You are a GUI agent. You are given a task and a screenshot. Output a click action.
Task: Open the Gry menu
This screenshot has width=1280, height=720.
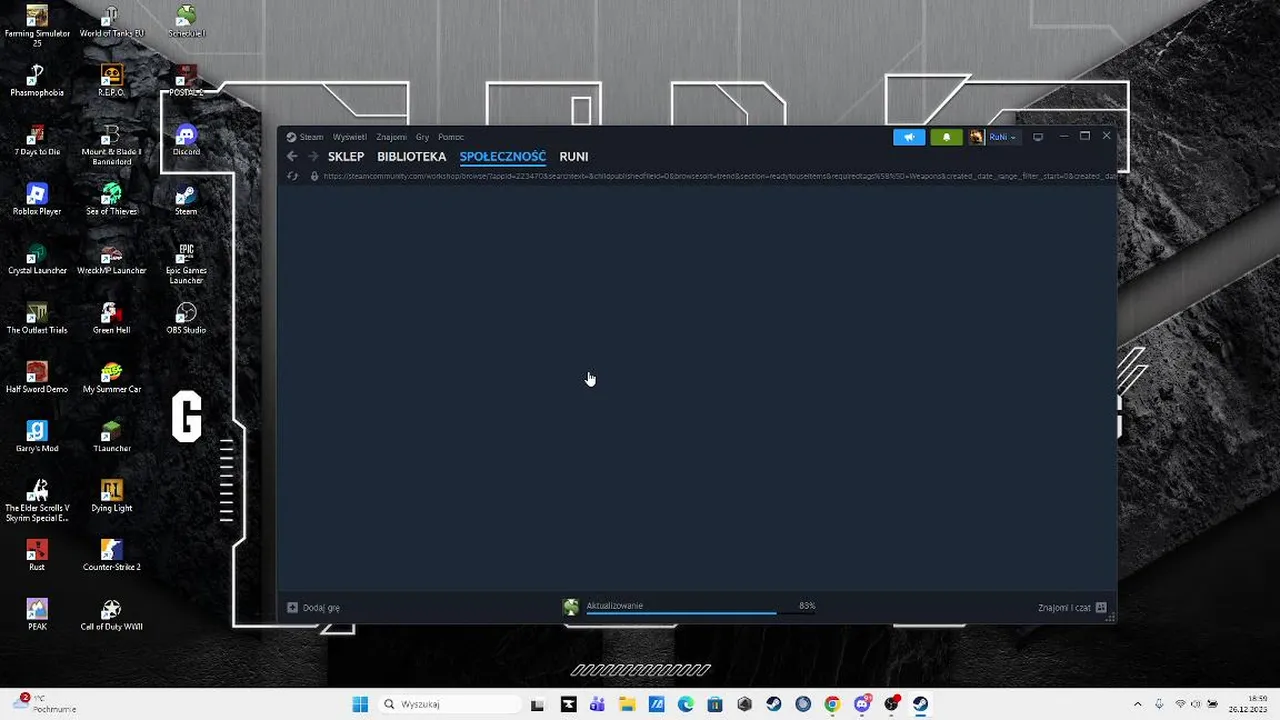click(422, 137)
